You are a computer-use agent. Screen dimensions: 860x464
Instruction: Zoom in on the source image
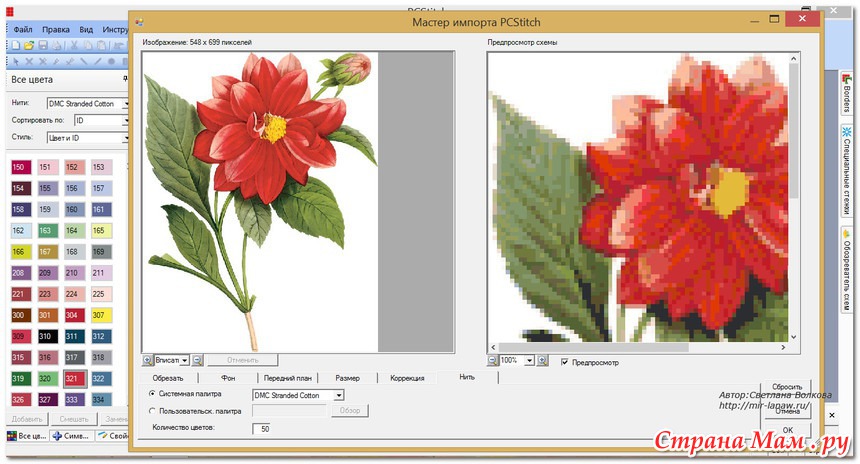(149, 360)
